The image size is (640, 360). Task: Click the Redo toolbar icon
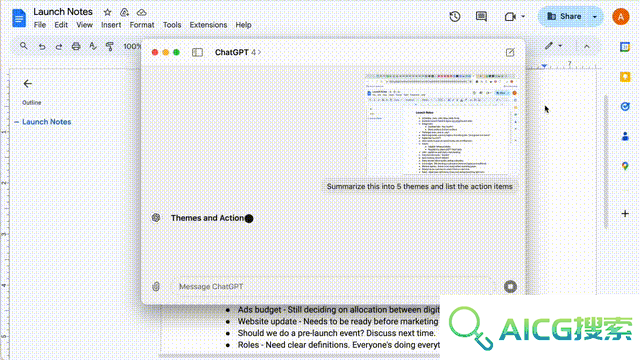[x=59, y=47]
